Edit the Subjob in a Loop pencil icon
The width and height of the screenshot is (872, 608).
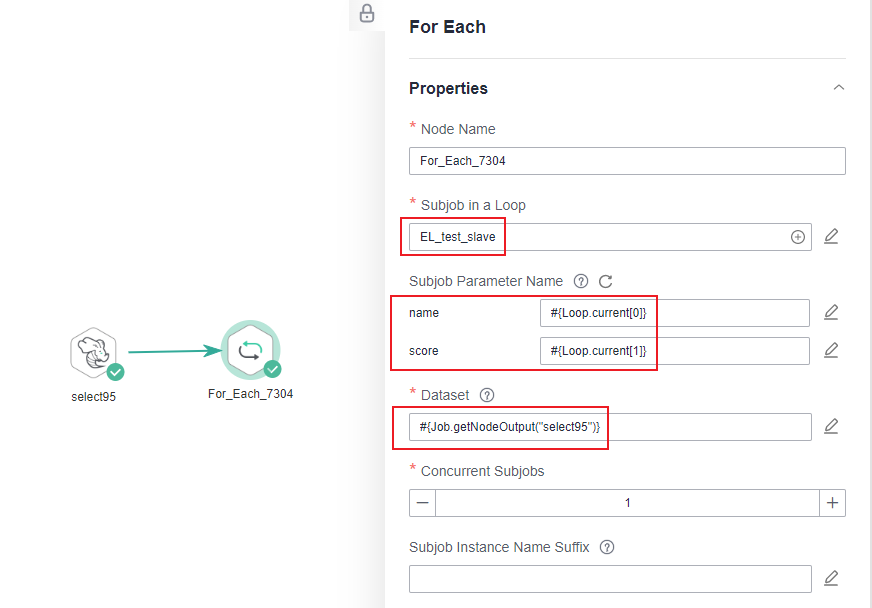coord(831,236)
